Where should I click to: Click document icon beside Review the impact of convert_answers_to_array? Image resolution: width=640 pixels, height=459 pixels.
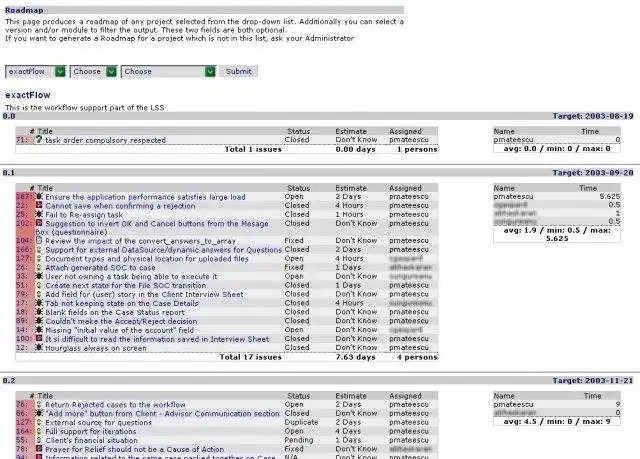click(x=39, y=240)
